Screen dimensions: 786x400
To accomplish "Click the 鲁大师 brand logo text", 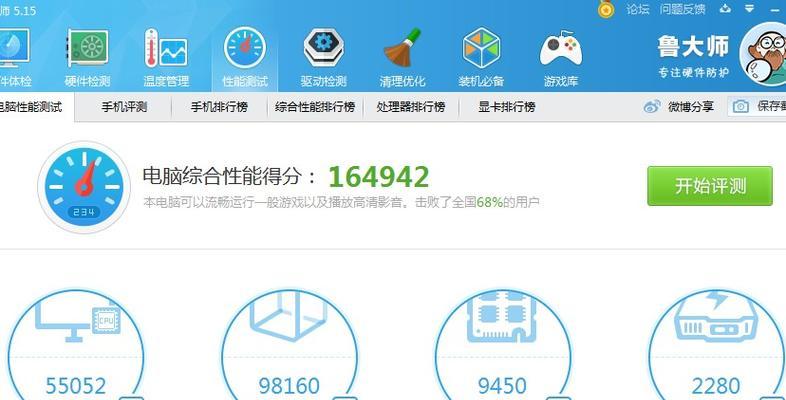I will point(693,47).
